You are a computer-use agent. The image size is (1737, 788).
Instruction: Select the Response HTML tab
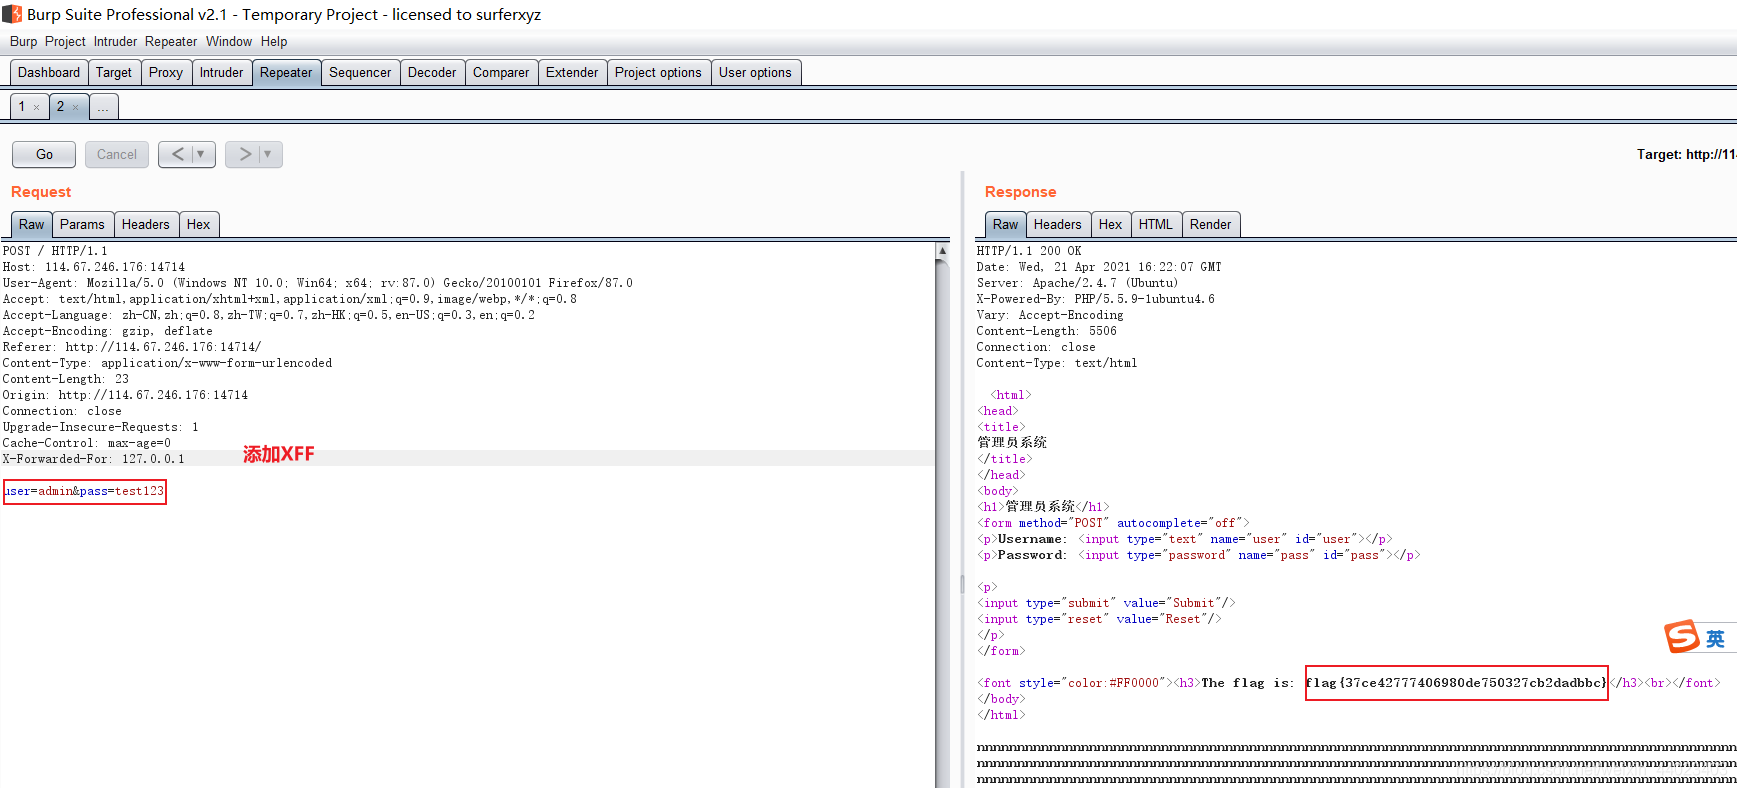point(1155,224)
